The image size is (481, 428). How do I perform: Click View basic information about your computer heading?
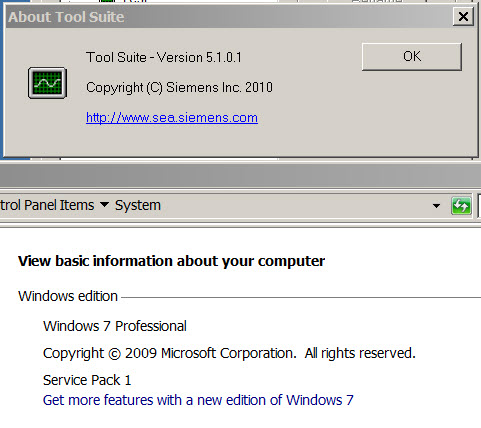click(171, 261)
